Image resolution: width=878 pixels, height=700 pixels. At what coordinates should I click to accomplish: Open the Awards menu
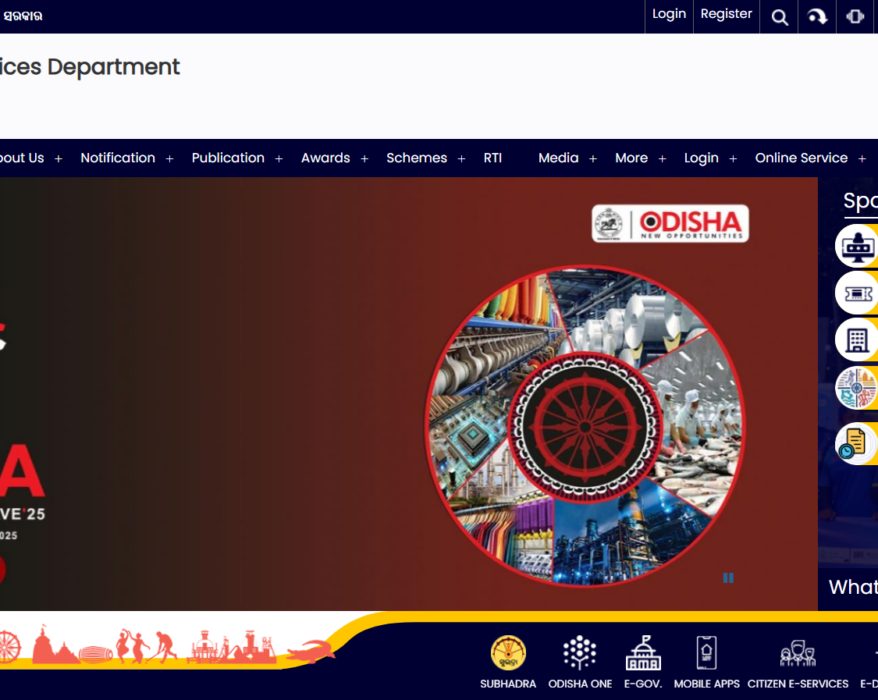pos(334,158)
